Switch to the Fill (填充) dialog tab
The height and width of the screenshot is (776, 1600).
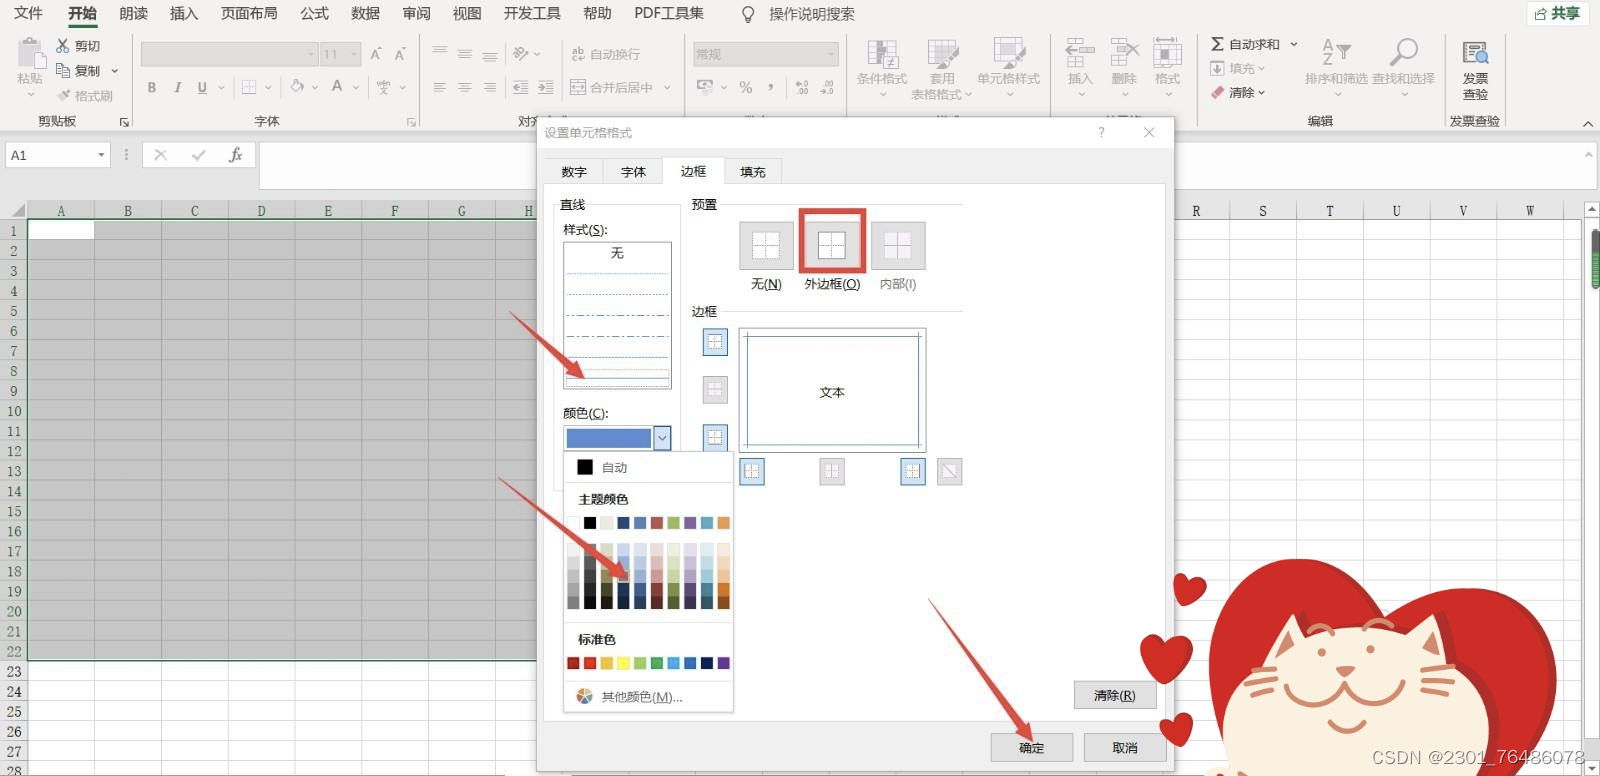[x=753, y=172]
